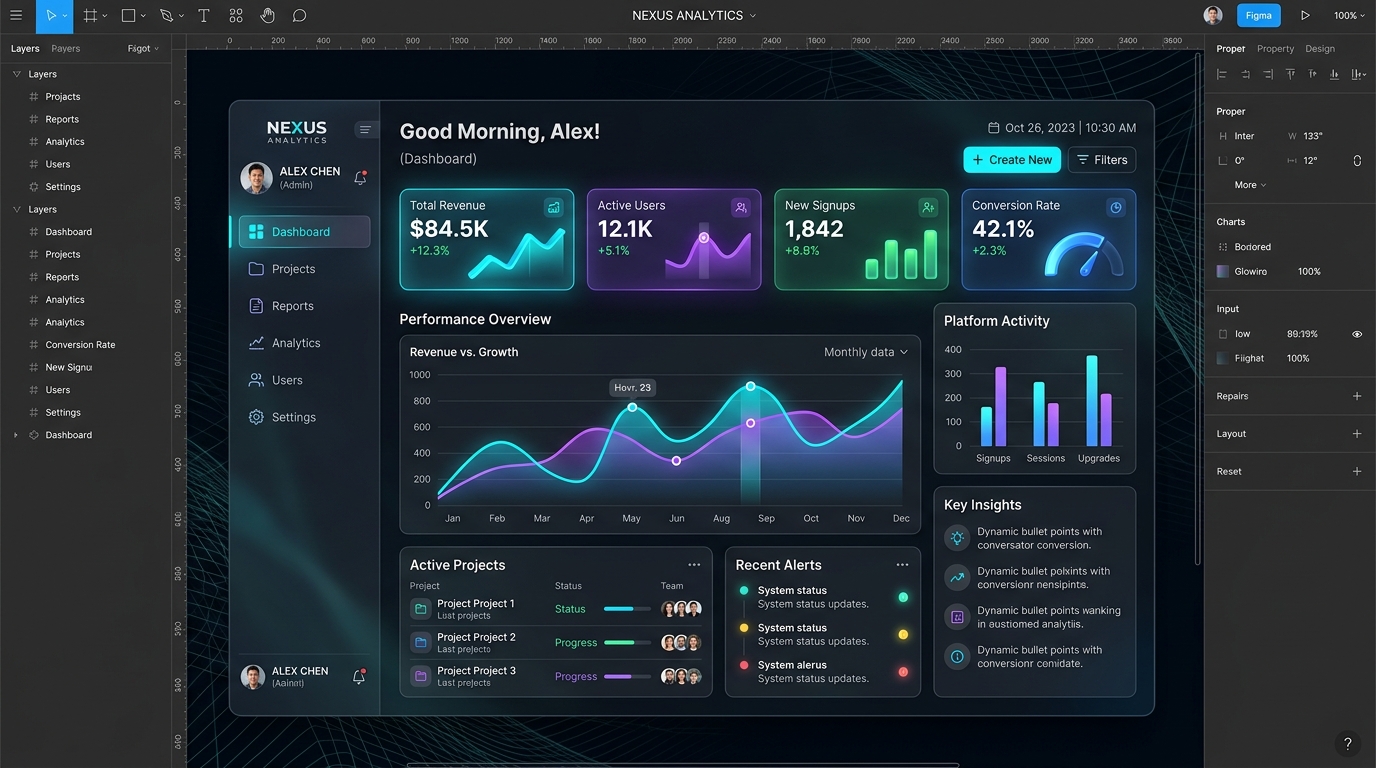Click the Present play icon
The image size is (1376, 768).
tap(1305, 16)
